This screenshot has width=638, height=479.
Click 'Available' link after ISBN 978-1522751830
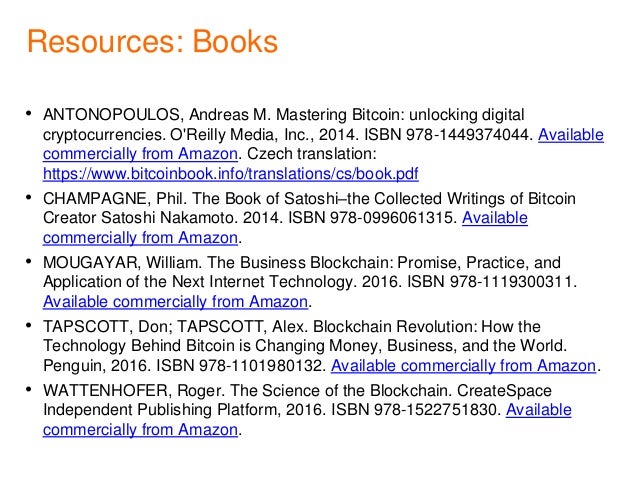(x=539, y=410)
